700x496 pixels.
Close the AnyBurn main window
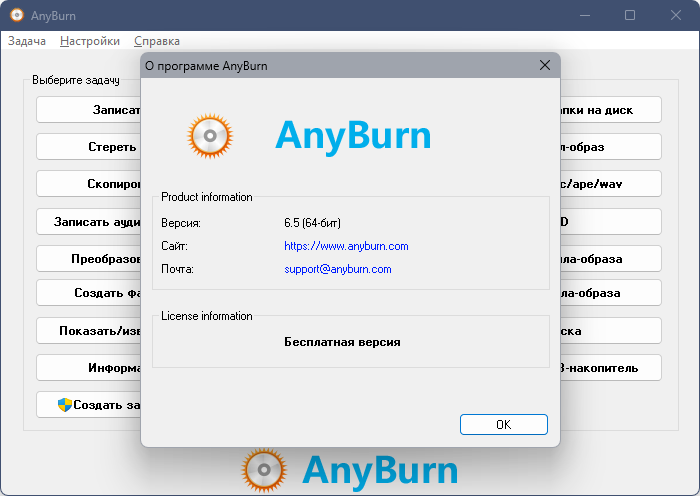pyautogui.click(x=675, y=15)
